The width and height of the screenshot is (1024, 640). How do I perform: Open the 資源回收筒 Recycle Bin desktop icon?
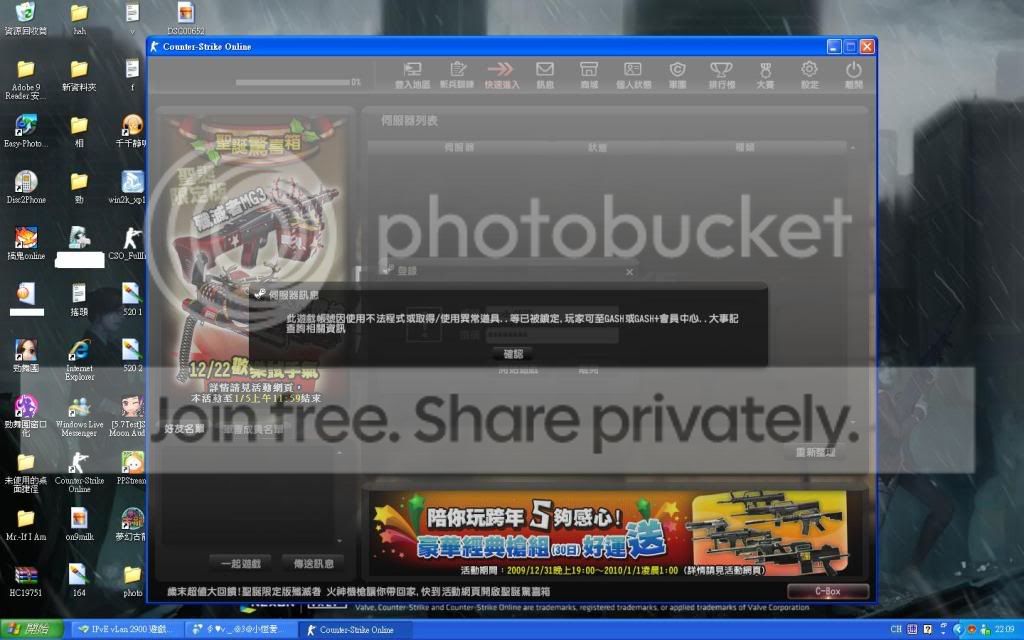tap(25, 18)
